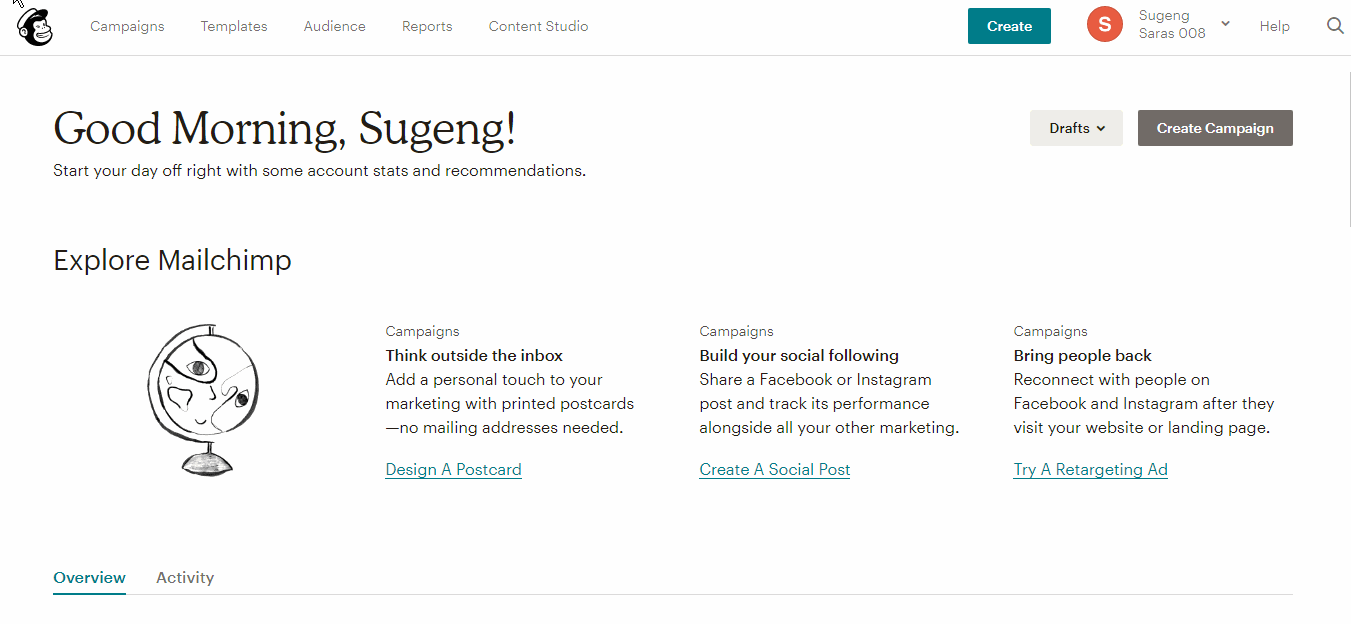The width and height of the screenshot is (1351, 624).
Task: Open the Audience menu
Action: pyautogui.click(x=334, y=26)
